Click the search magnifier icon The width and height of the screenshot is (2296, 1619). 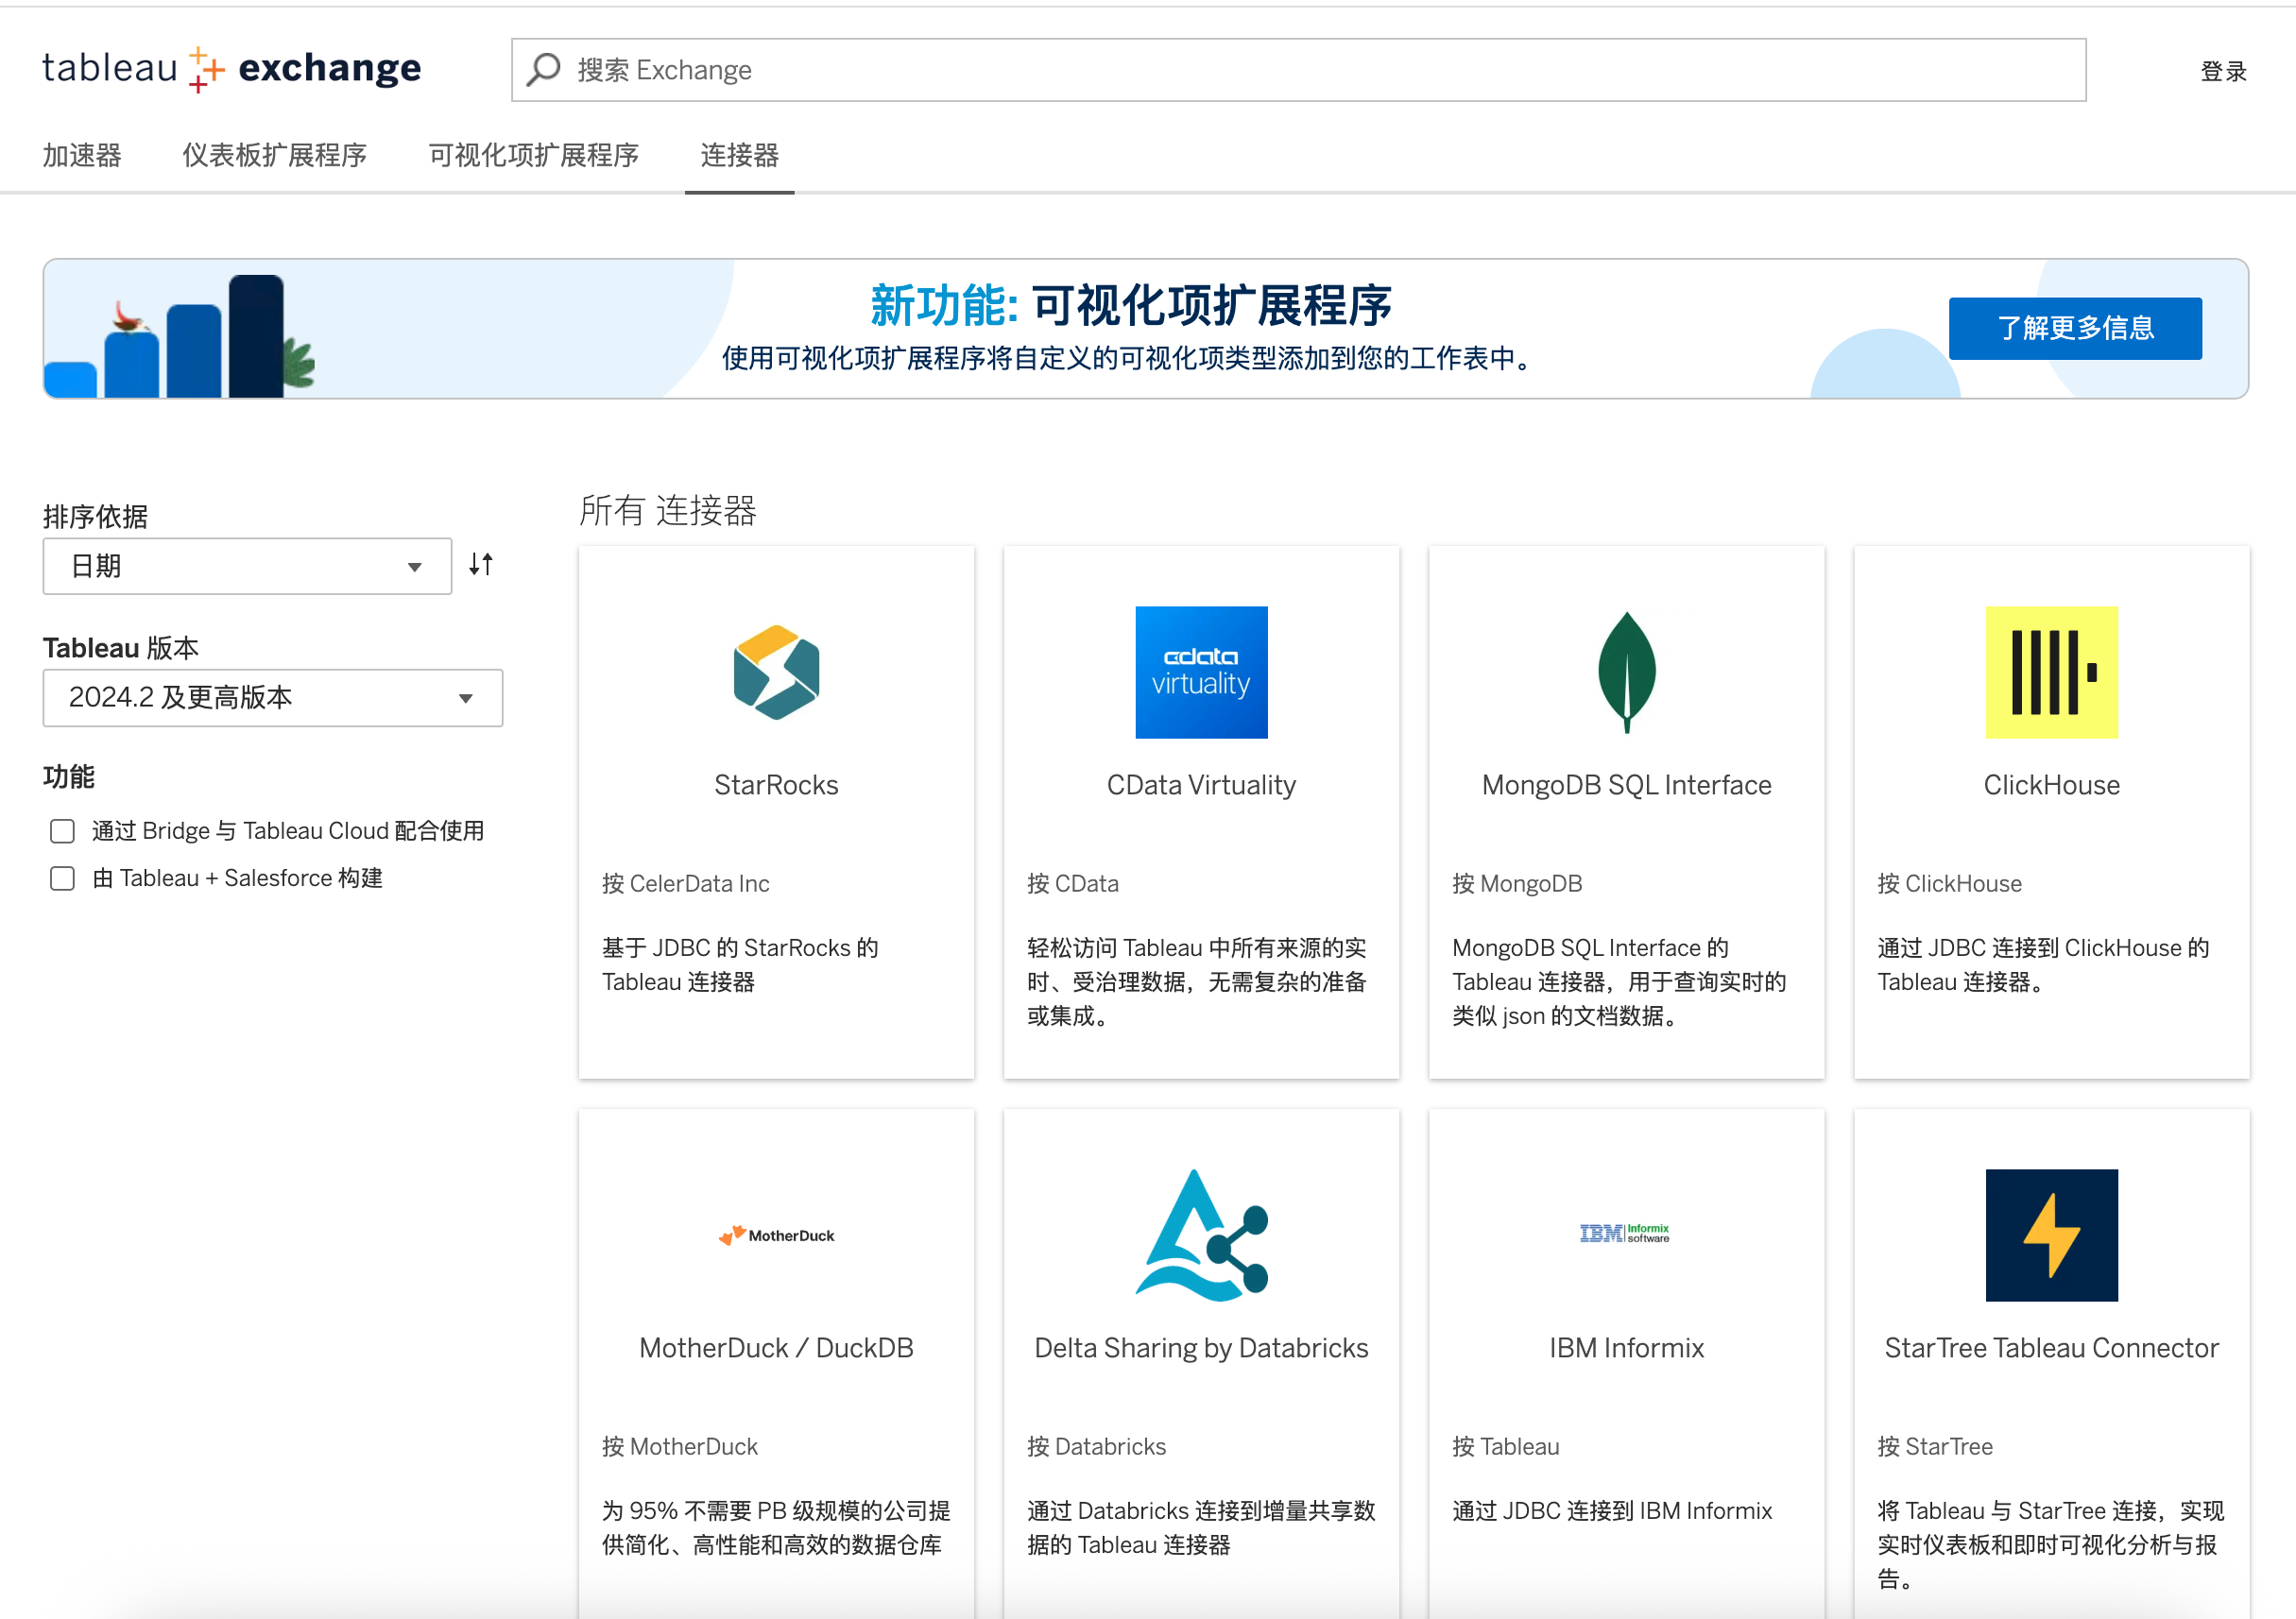pos(545,69)
